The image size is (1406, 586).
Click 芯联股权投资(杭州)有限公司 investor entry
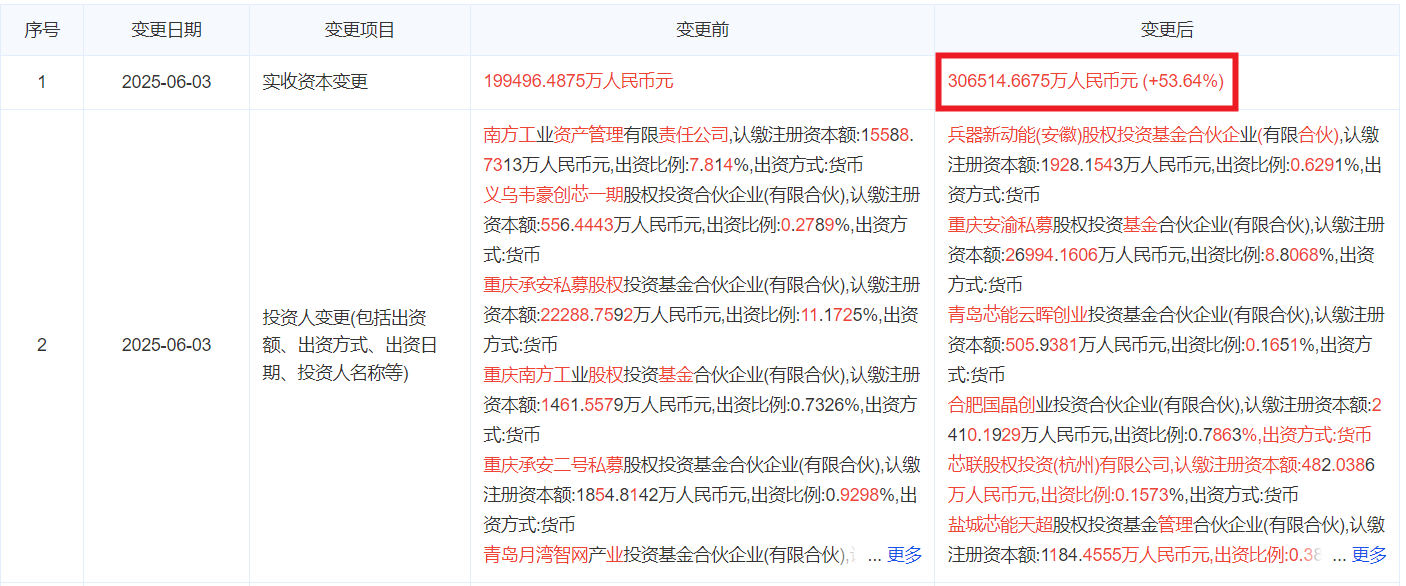1058,465
